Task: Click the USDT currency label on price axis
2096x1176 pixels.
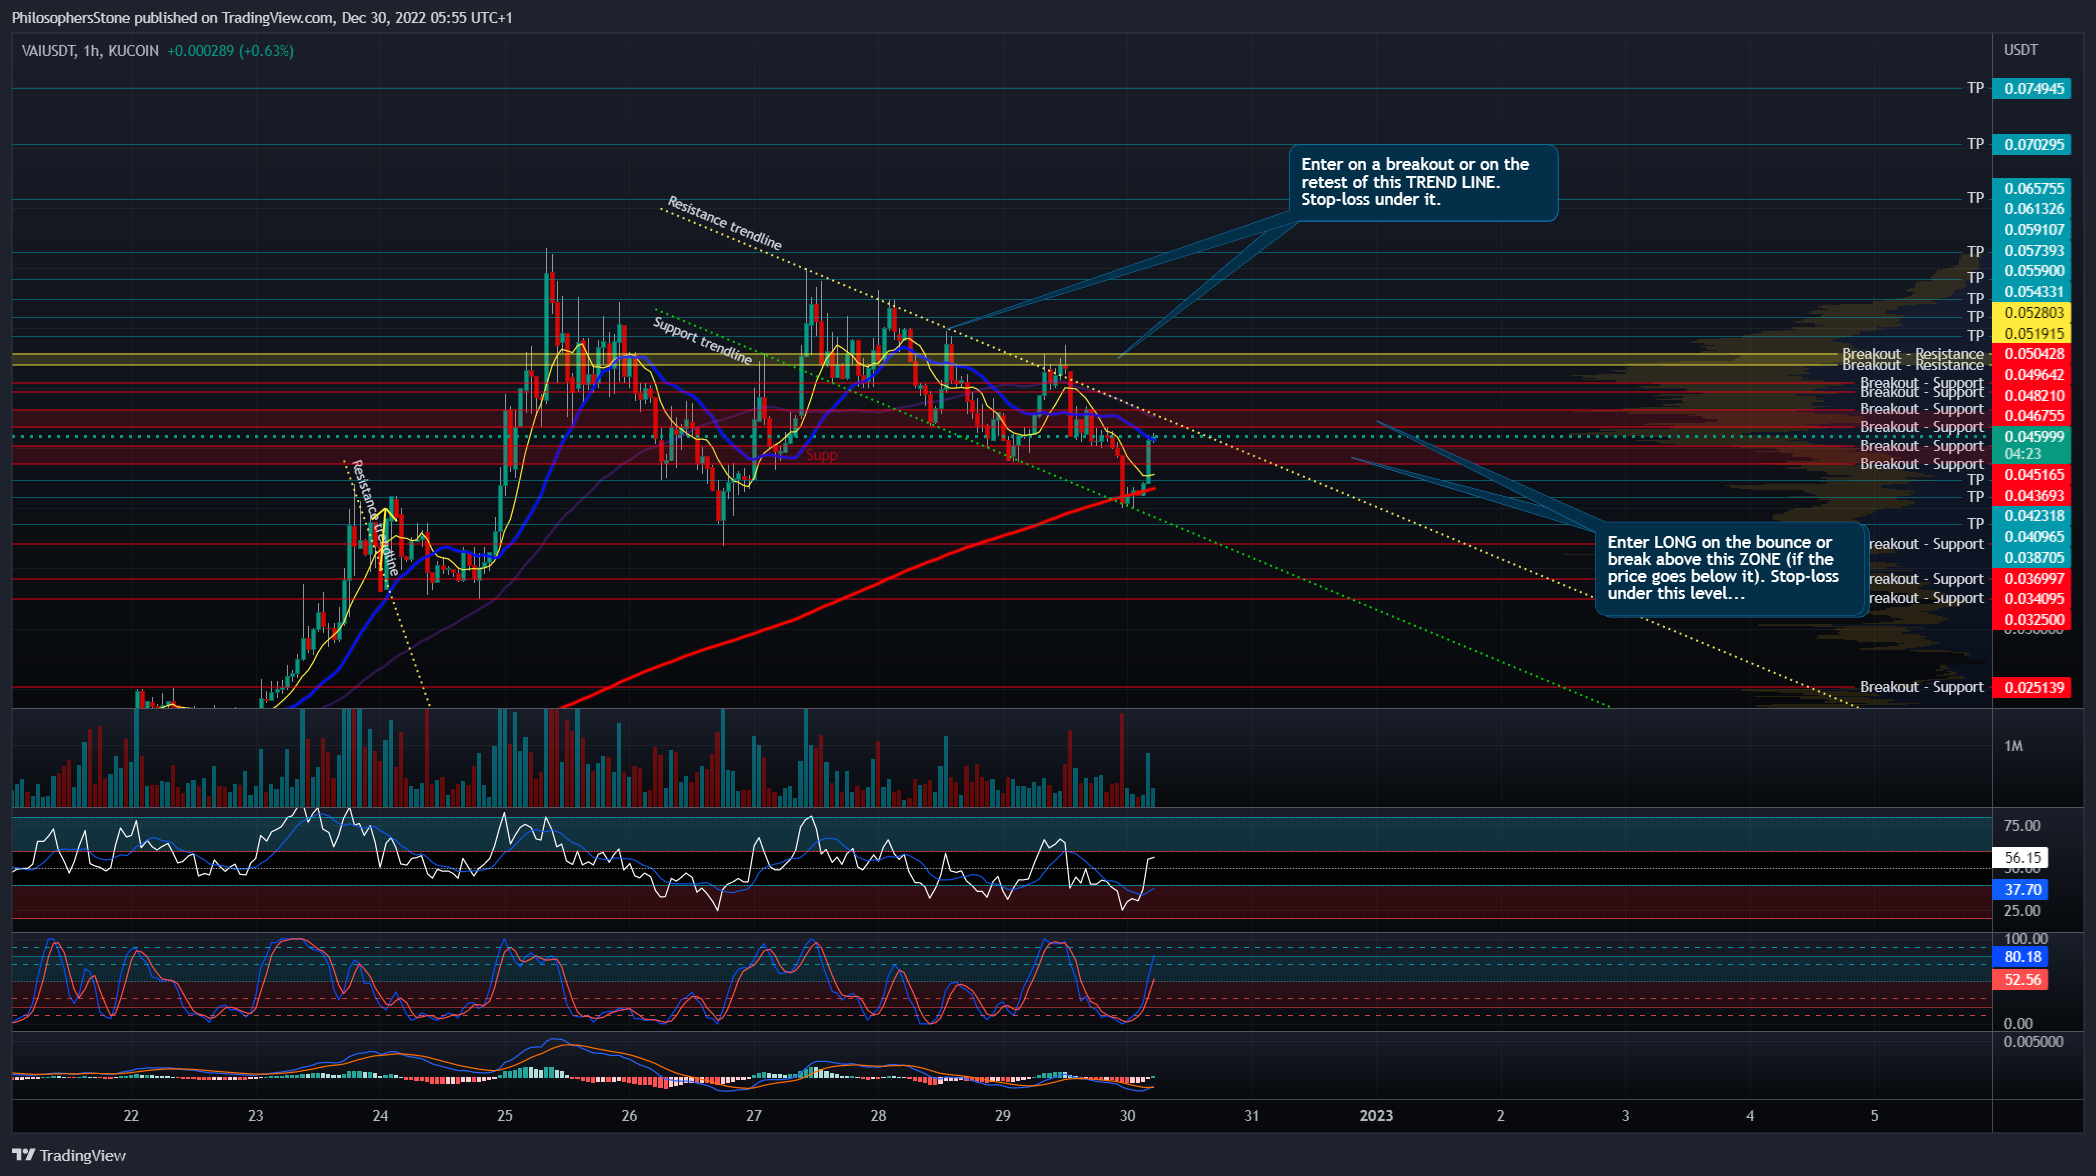Action: pos(2020,50)
